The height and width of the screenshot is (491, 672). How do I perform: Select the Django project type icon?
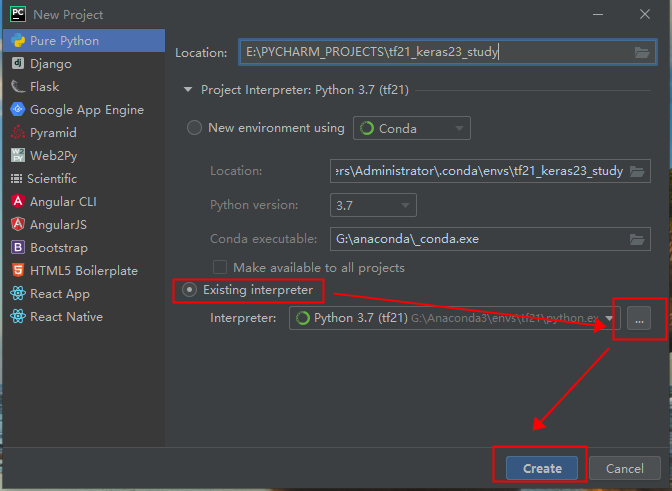(17, 64)
